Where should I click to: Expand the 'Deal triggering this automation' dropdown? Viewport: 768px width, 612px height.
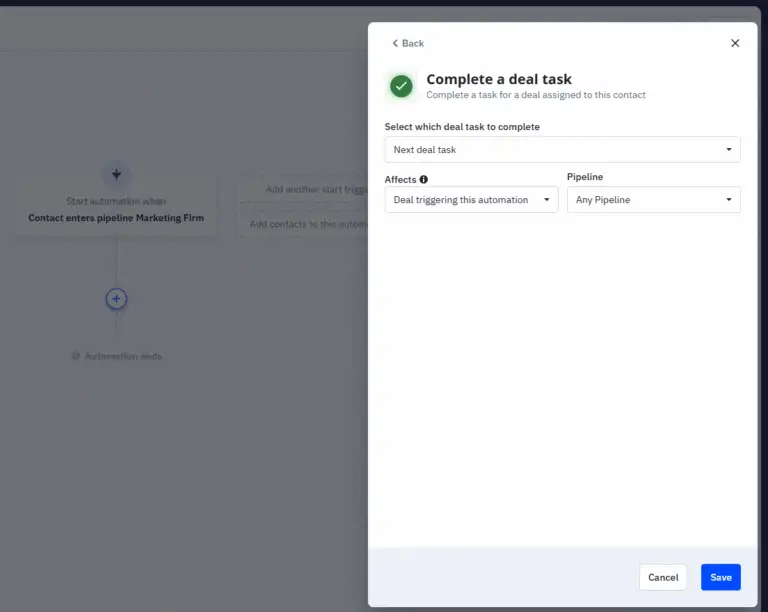(471, 200)
